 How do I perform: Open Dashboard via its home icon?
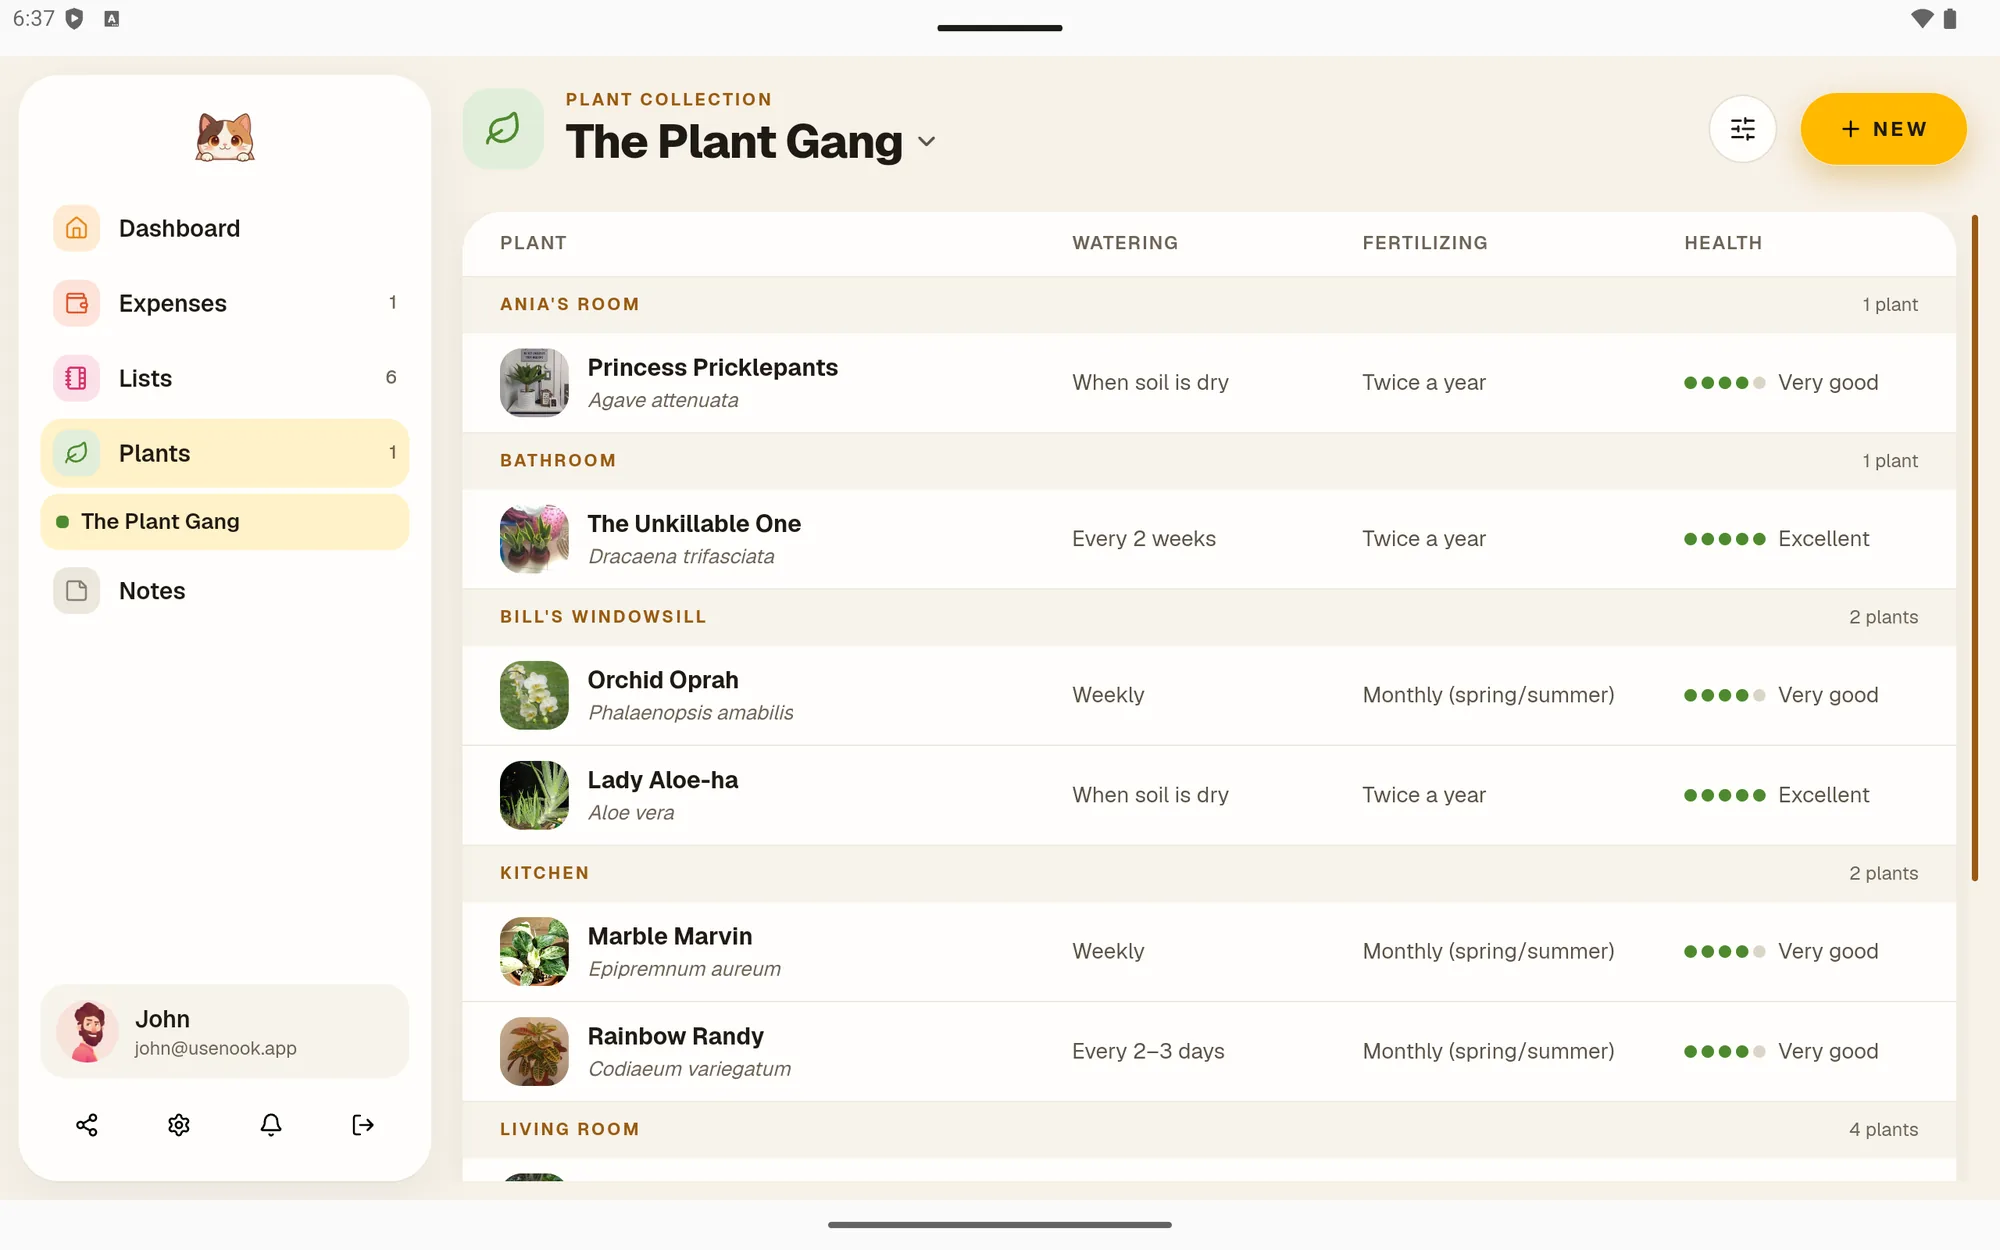coord(77,228)
